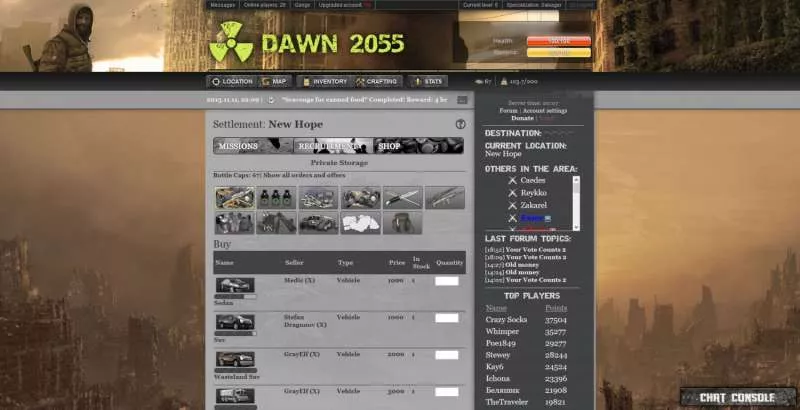Screen dimensions: 800x410
Task: Click seller Medic (X) in Sedan row
Action: 299,280
